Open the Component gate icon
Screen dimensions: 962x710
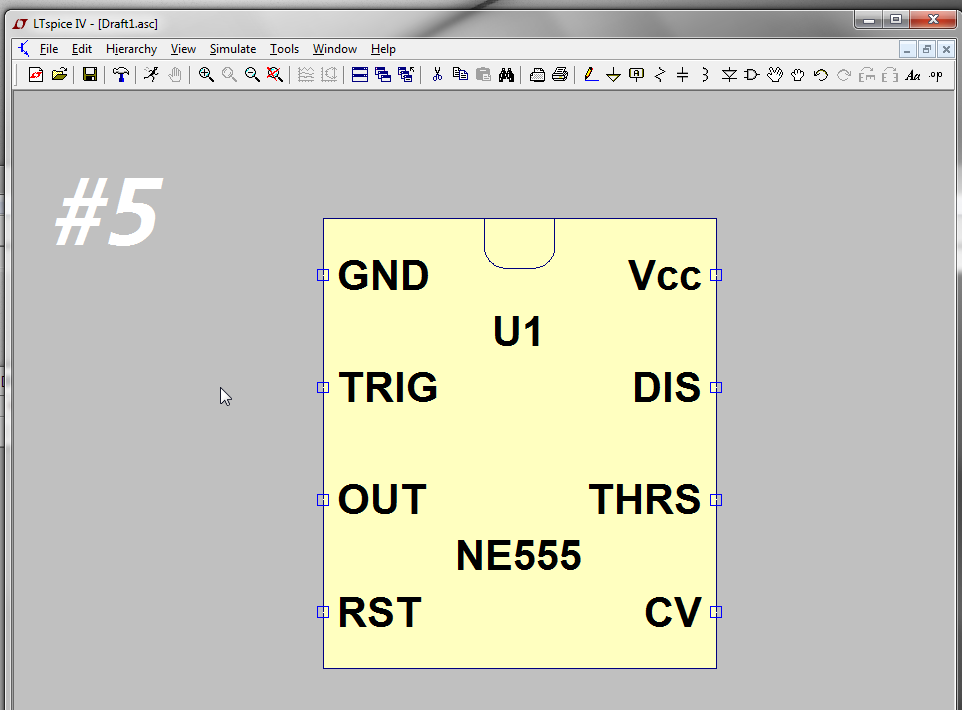coord(752,75)
